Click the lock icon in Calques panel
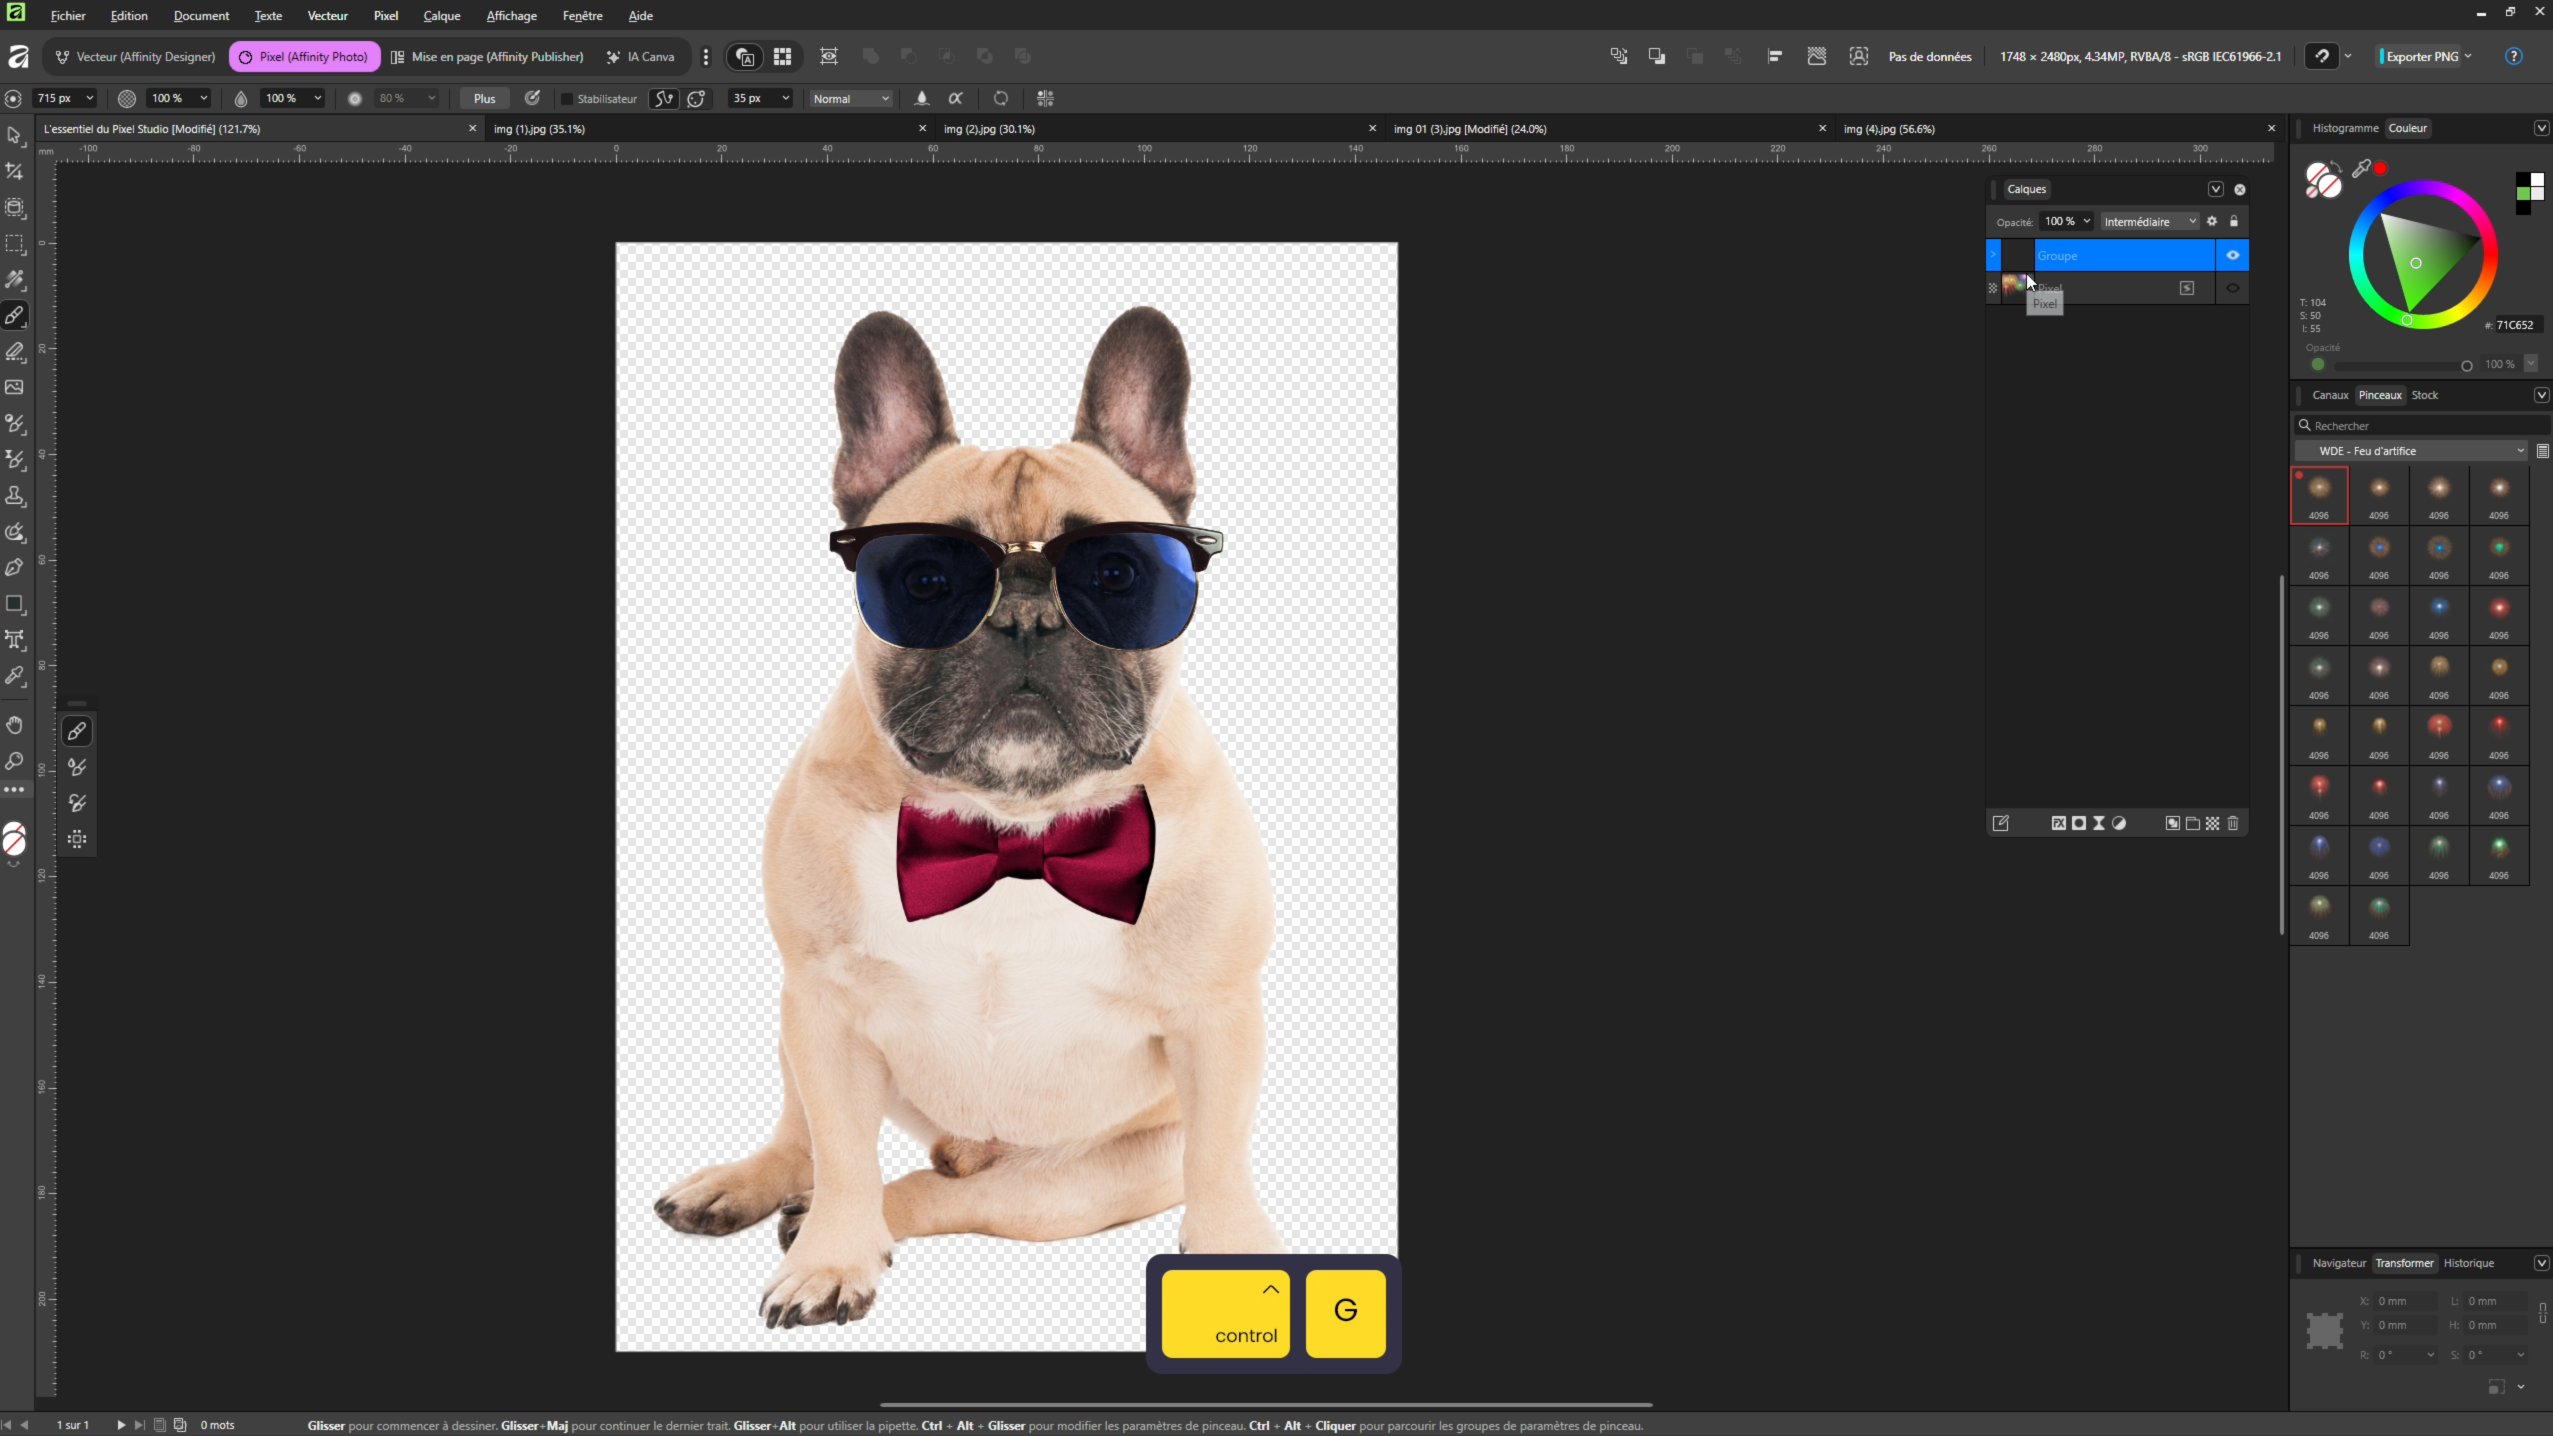2553x1436 pixels. tap(2234, 221)
